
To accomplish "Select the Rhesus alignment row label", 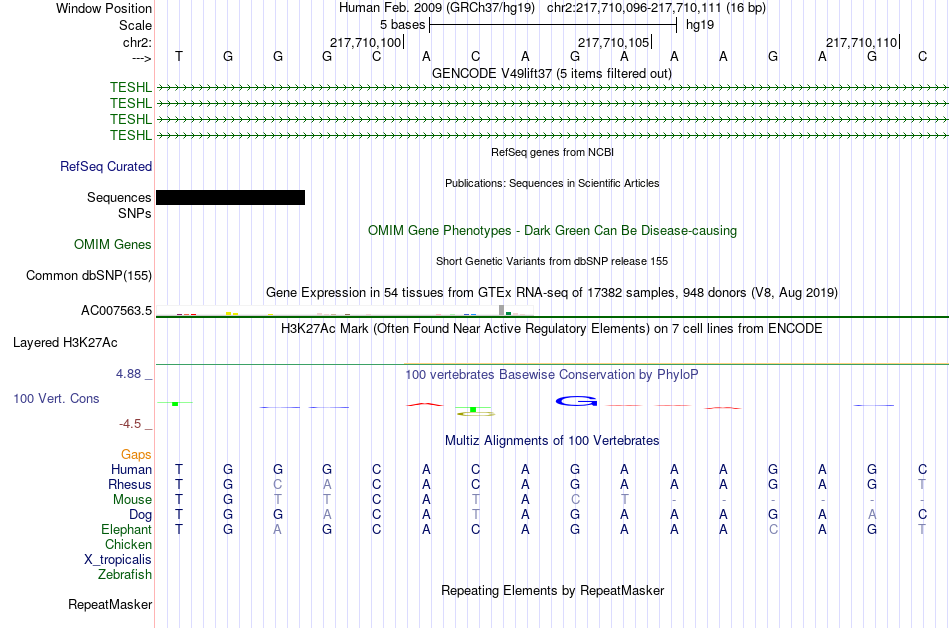I will click(x=130, y=484).
